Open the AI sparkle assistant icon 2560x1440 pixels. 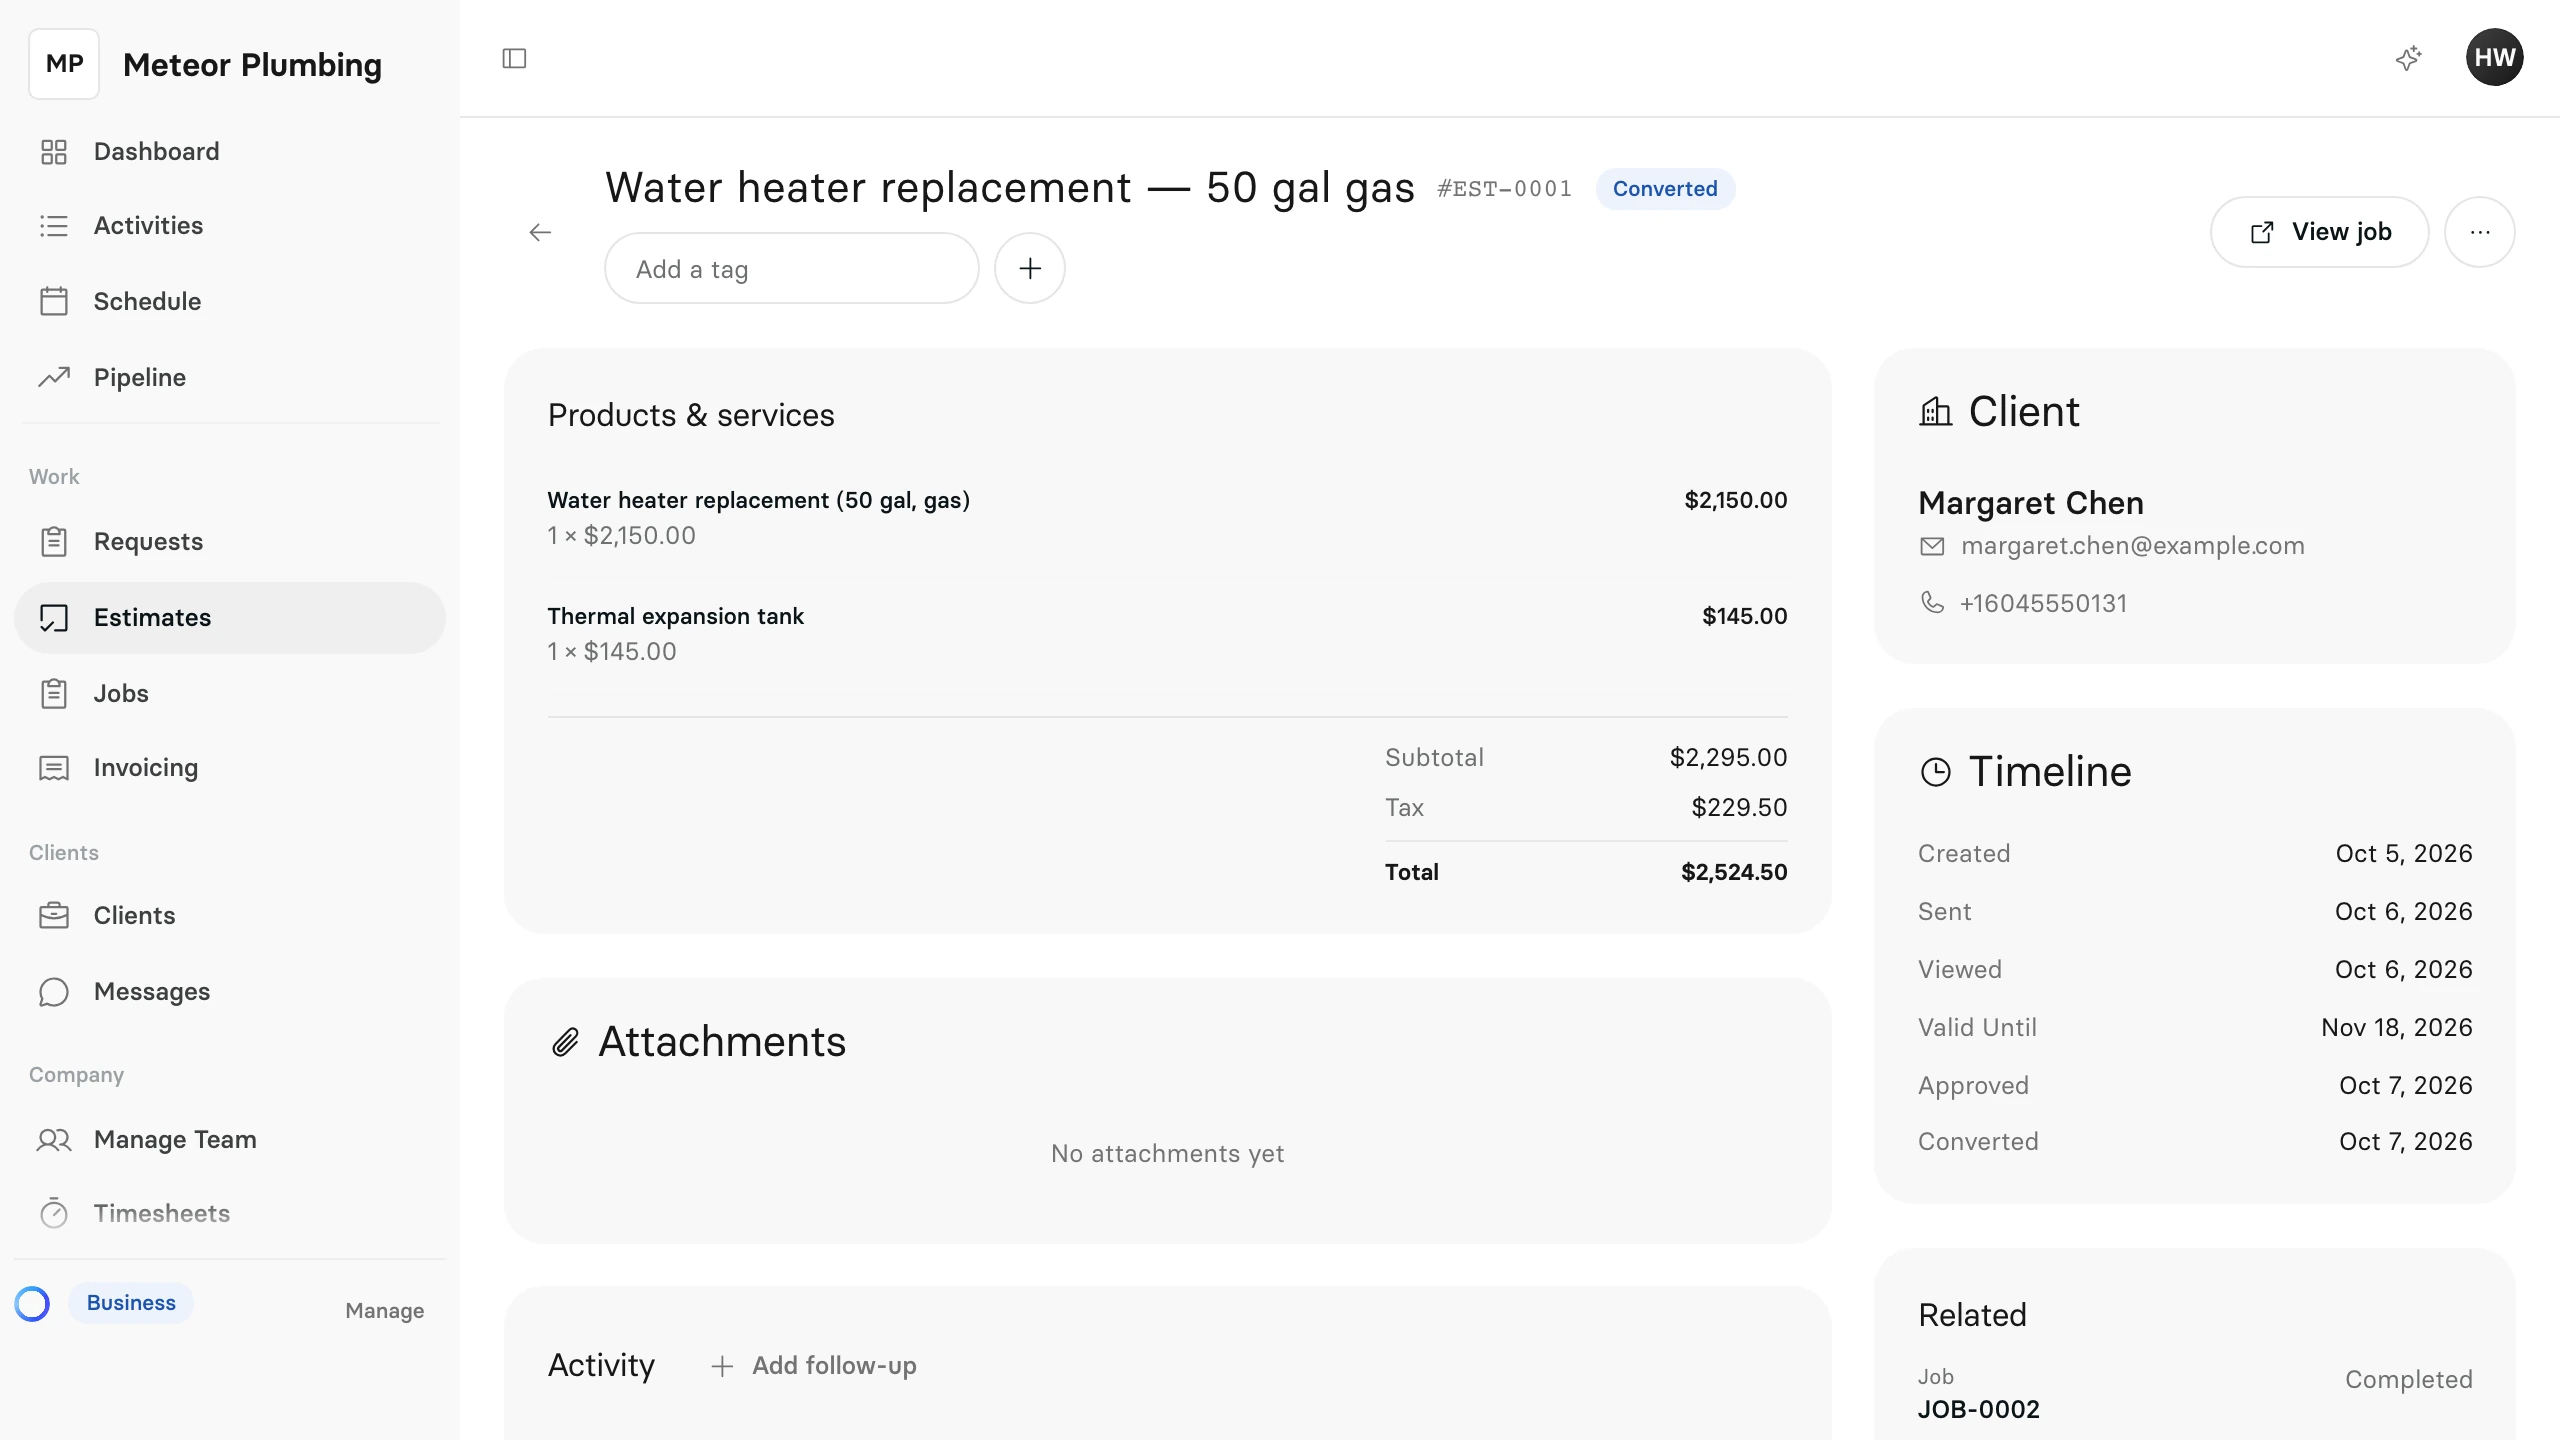click(2409, 58)
